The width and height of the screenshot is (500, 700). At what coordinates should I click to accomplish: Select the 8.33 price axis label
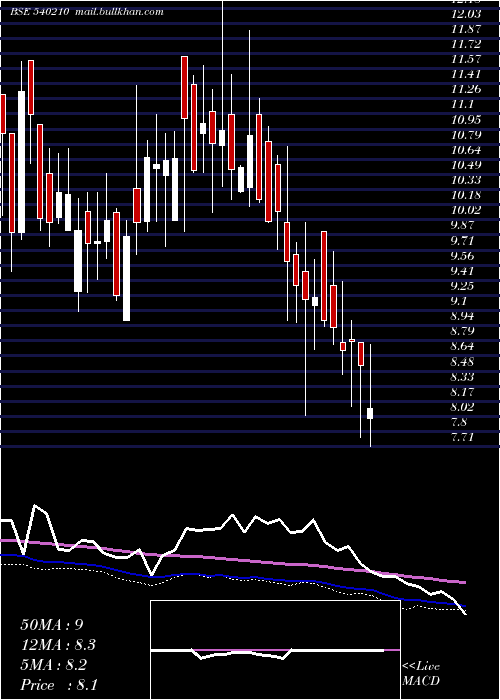point(464,377)
